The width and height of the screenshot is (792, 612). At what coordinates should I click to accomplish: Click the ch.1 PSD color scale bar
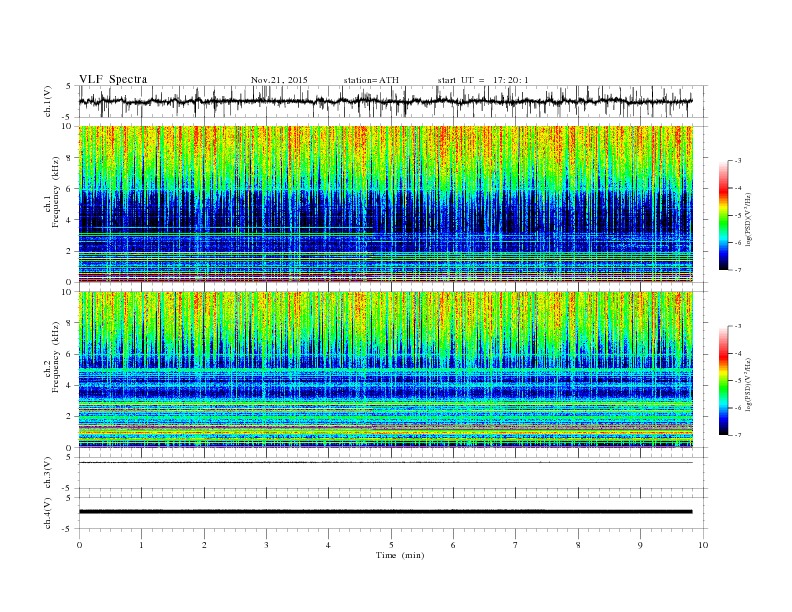723,215
